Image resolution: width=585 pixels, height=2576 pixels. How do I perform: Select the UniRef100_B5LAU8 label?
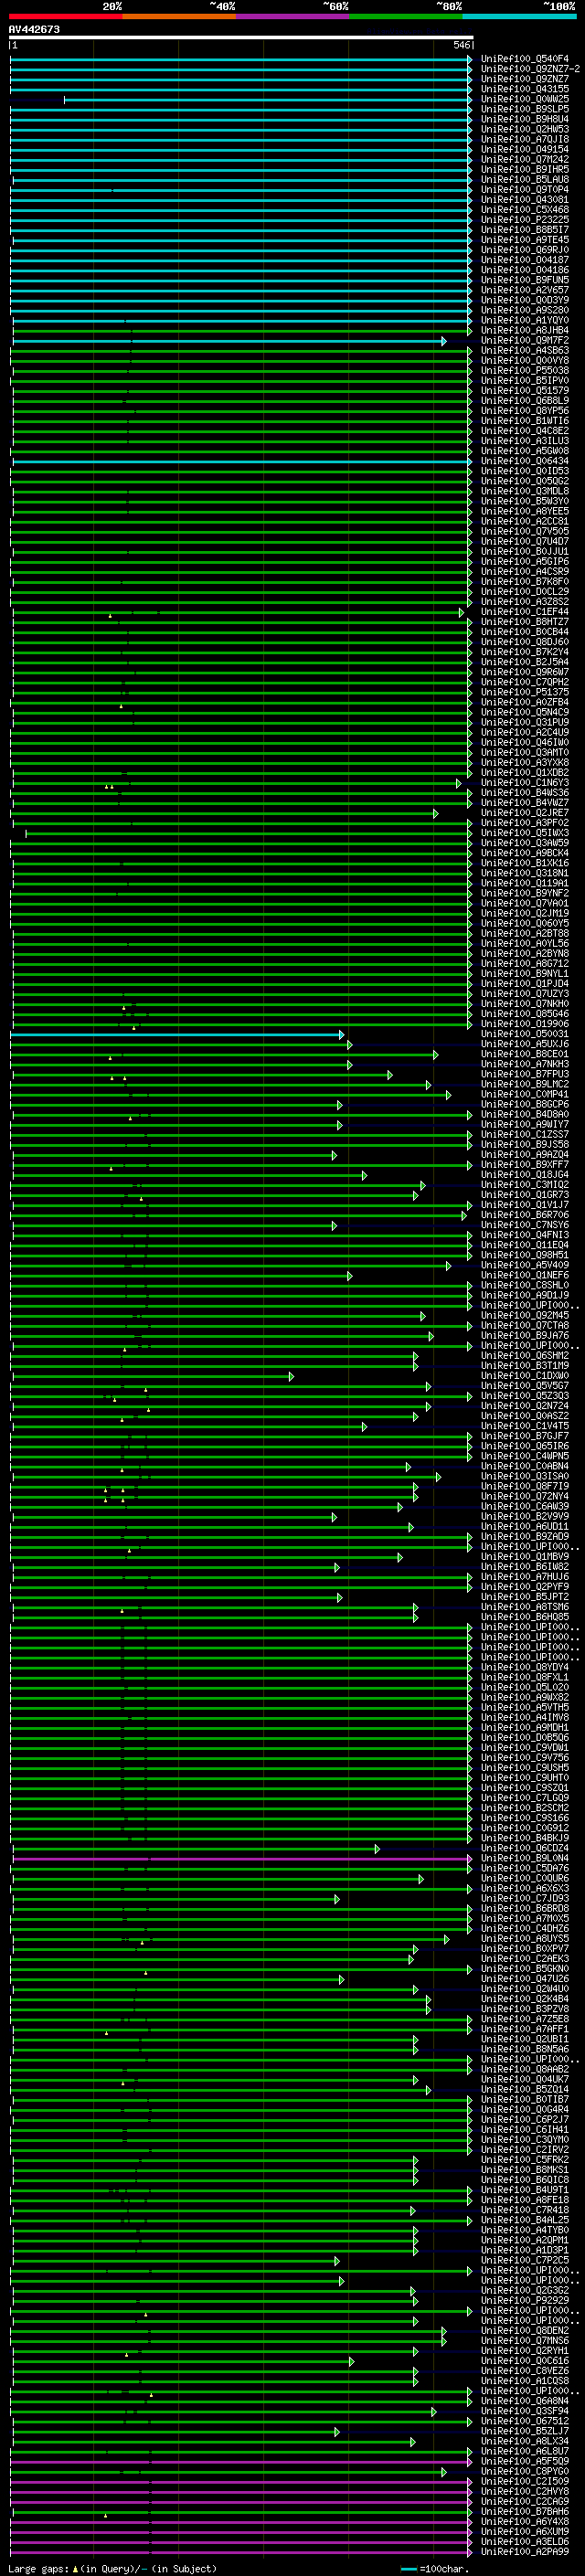[x=525, y=180]
